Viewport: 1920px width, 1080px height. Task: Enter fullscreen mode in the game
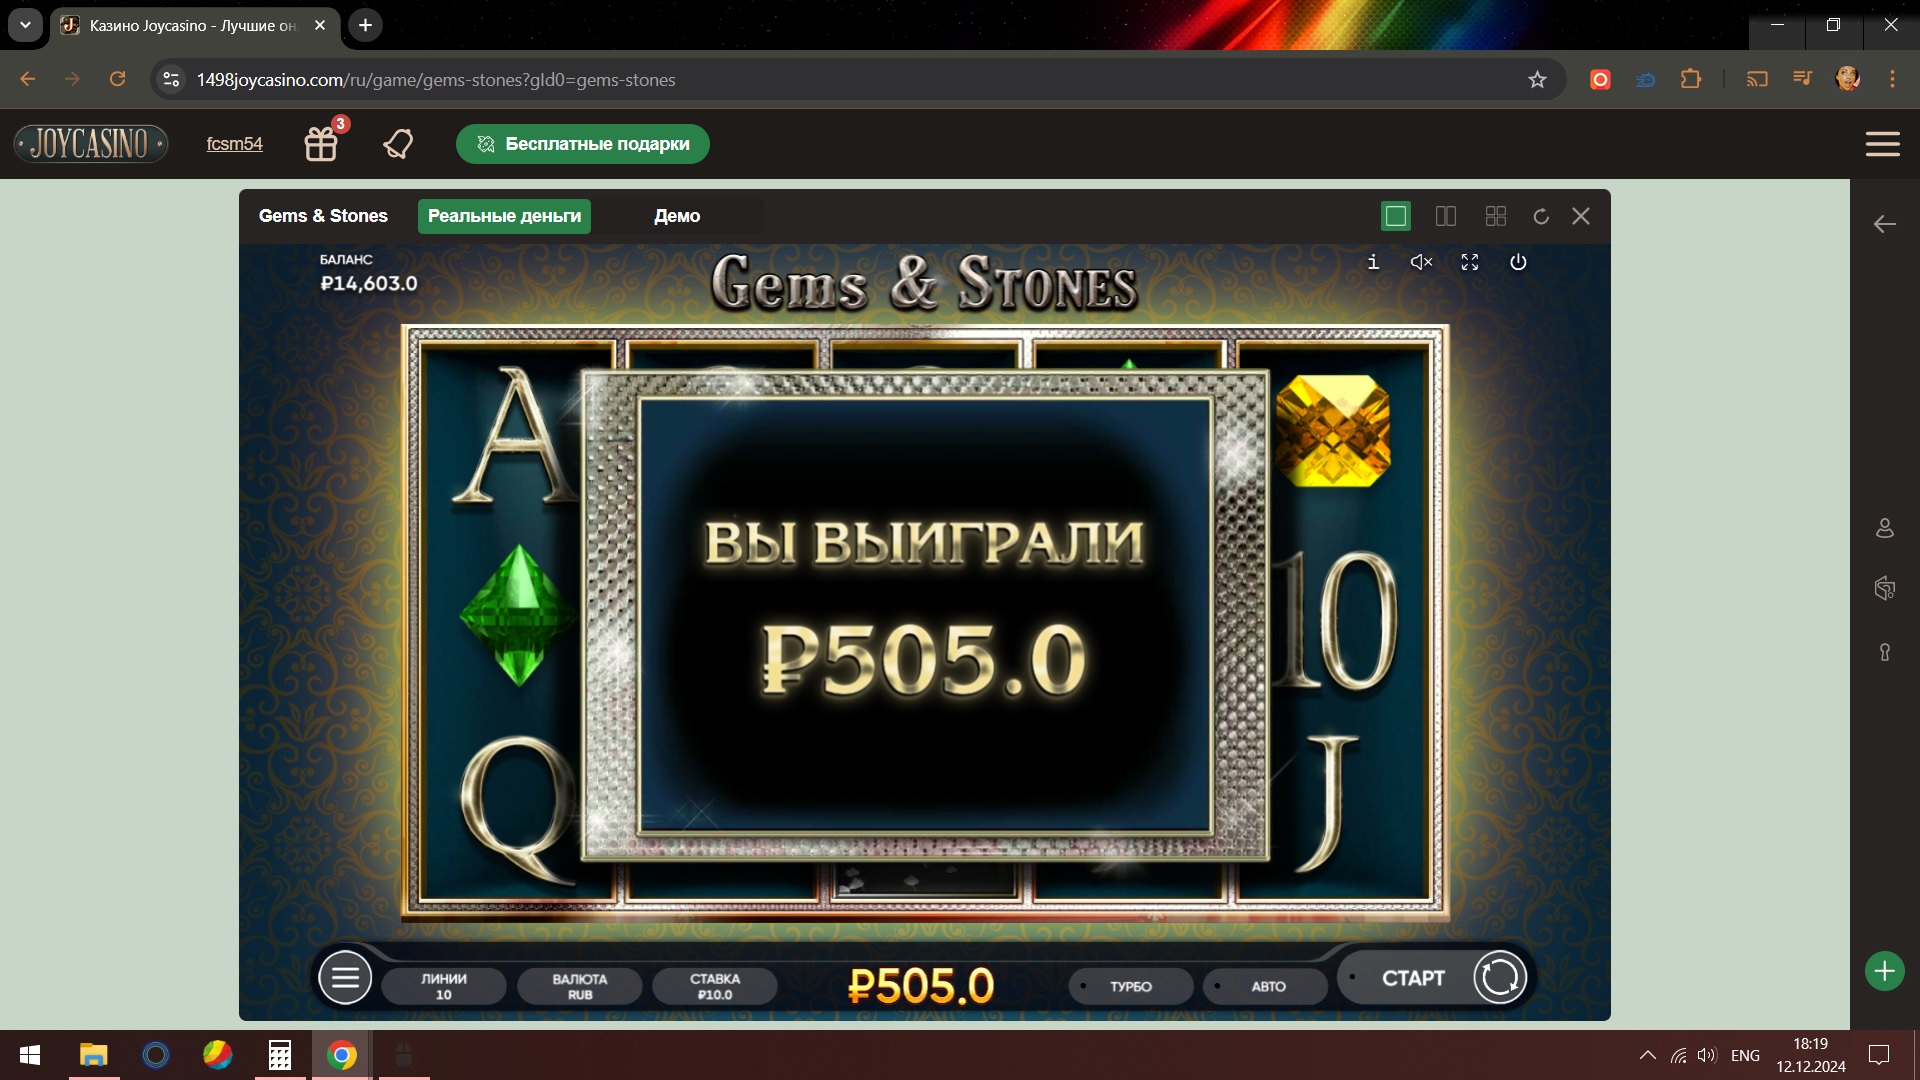(x=1470, y=262)
